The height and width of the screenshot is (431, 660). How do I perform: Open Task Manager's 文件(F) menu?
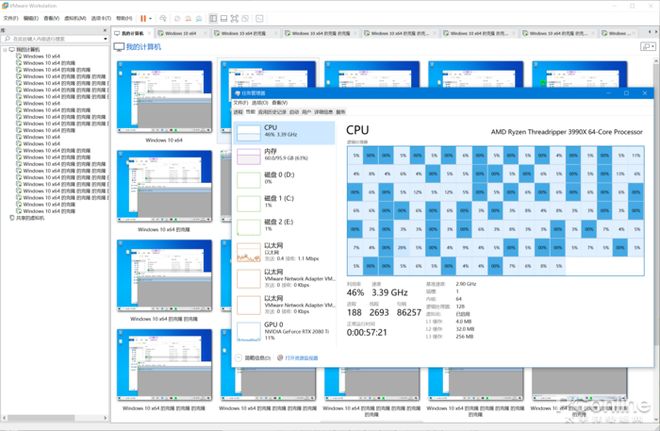tap(241, 103)
